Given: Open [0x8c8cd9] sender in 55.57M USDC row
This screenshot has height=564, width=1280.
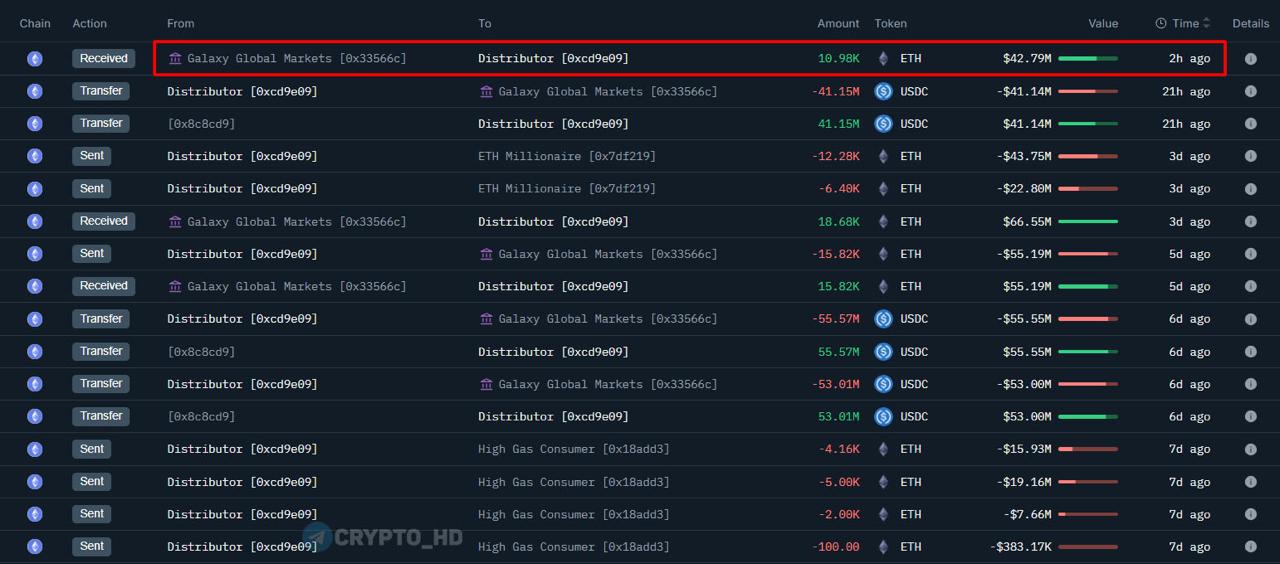Looking at the screenshot, I should (x=201, y=352).
